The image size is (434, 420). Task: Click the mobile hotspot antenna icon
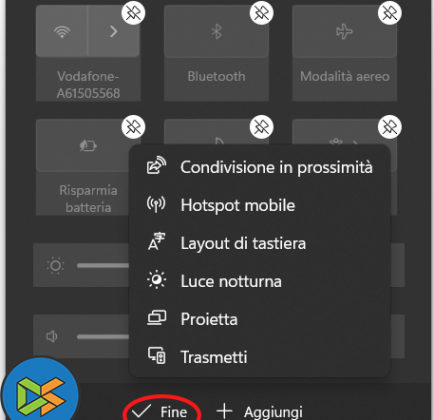coord(156,204)
